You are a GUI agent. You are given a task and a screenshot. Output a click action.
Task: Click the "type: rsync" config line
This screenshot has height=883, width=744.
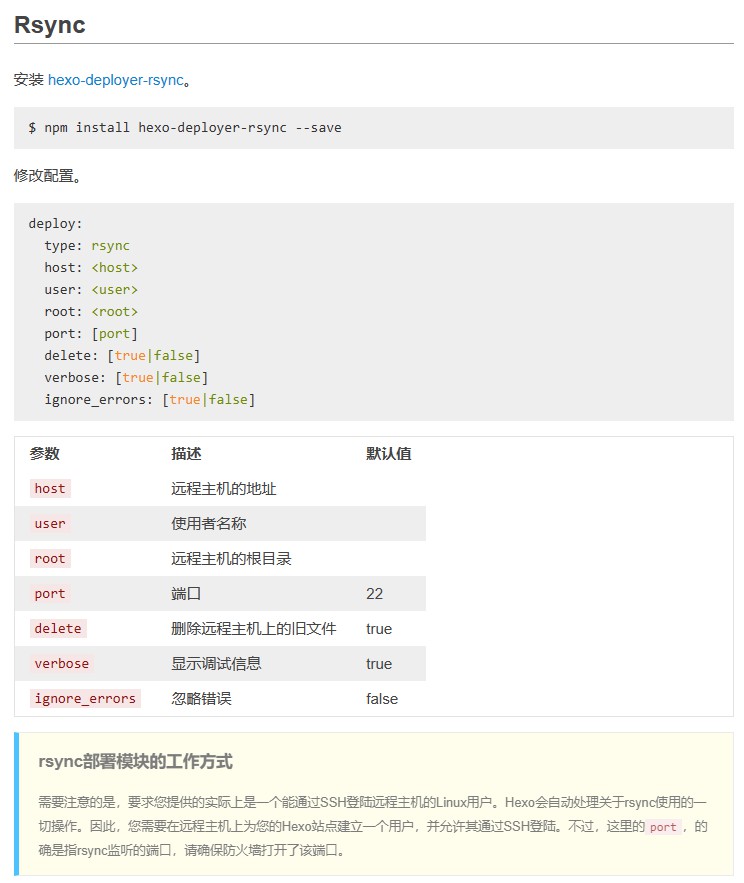click(x=87, y=246)
